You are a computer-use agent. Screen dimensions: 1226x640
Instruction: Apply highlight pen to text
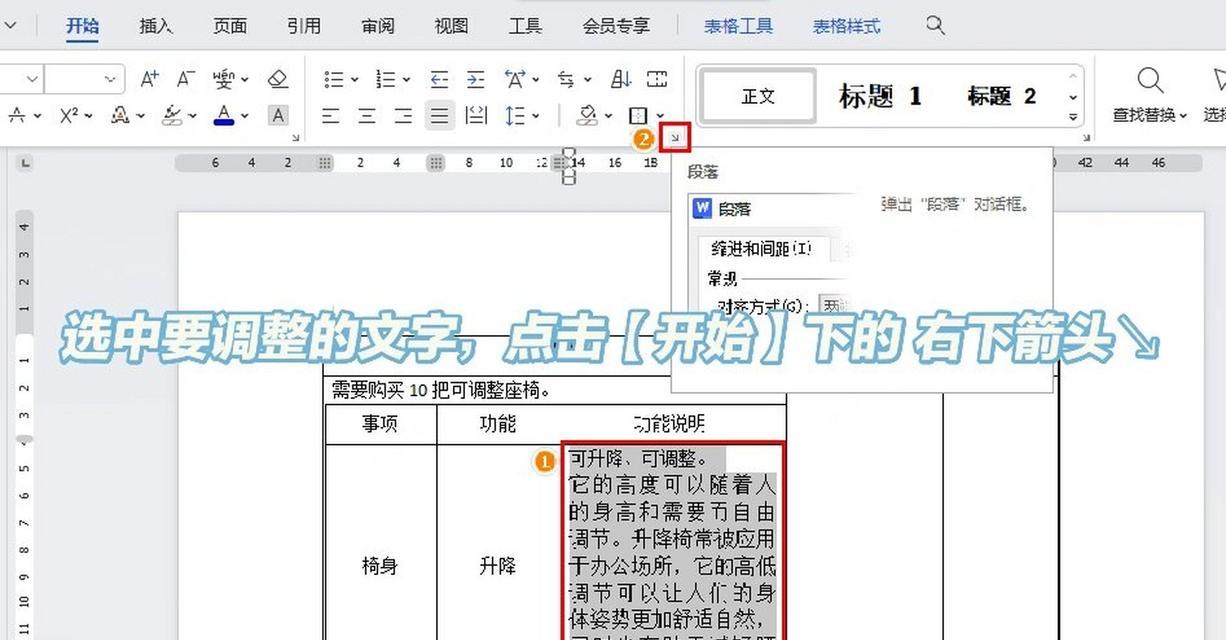[173, 115]
